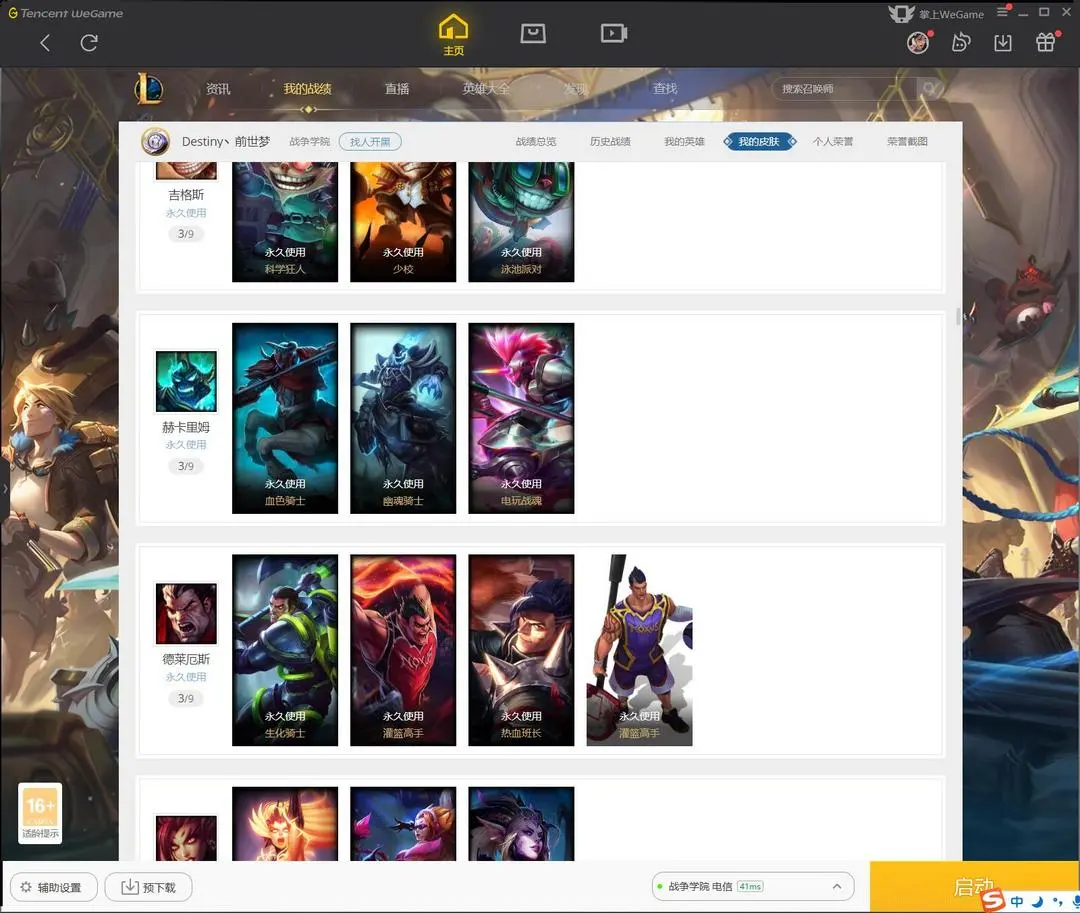This screenshot has height=913, width=1080.
Task: Open the 历史战绩 section
Action: [x=610, y=141]
